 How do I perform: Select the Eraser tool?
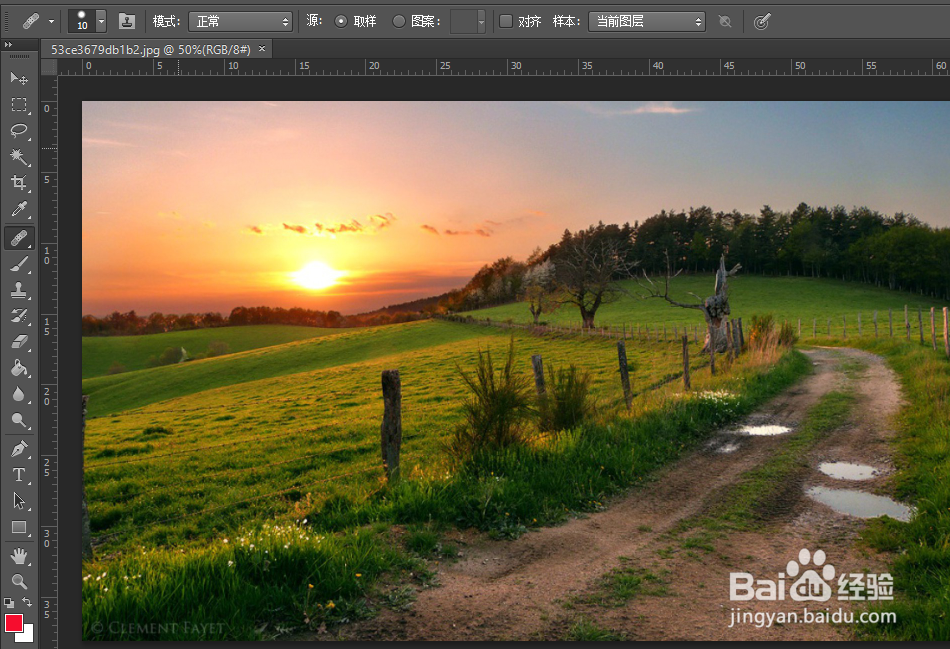19,342
